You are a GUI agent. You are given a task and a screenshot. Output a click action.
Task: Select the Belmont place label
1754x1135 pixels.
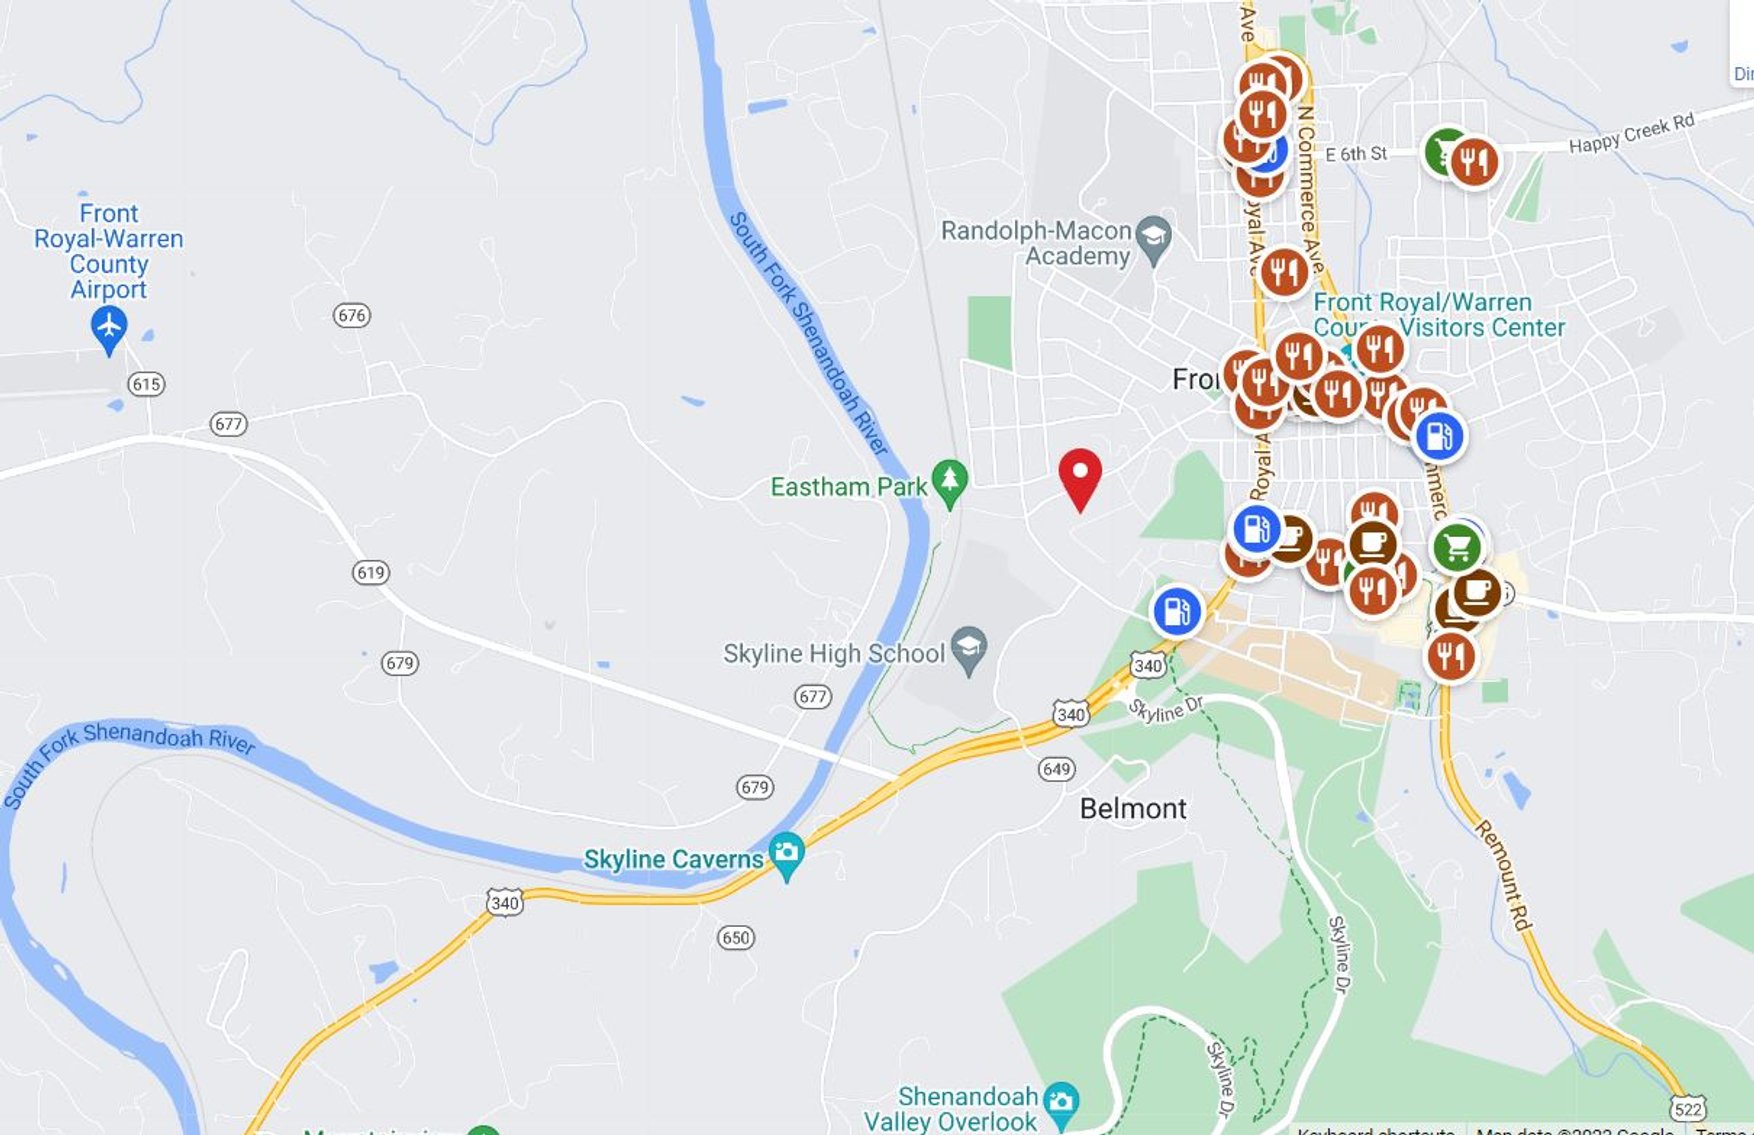pyautogui.click(x=1133, y=808)
